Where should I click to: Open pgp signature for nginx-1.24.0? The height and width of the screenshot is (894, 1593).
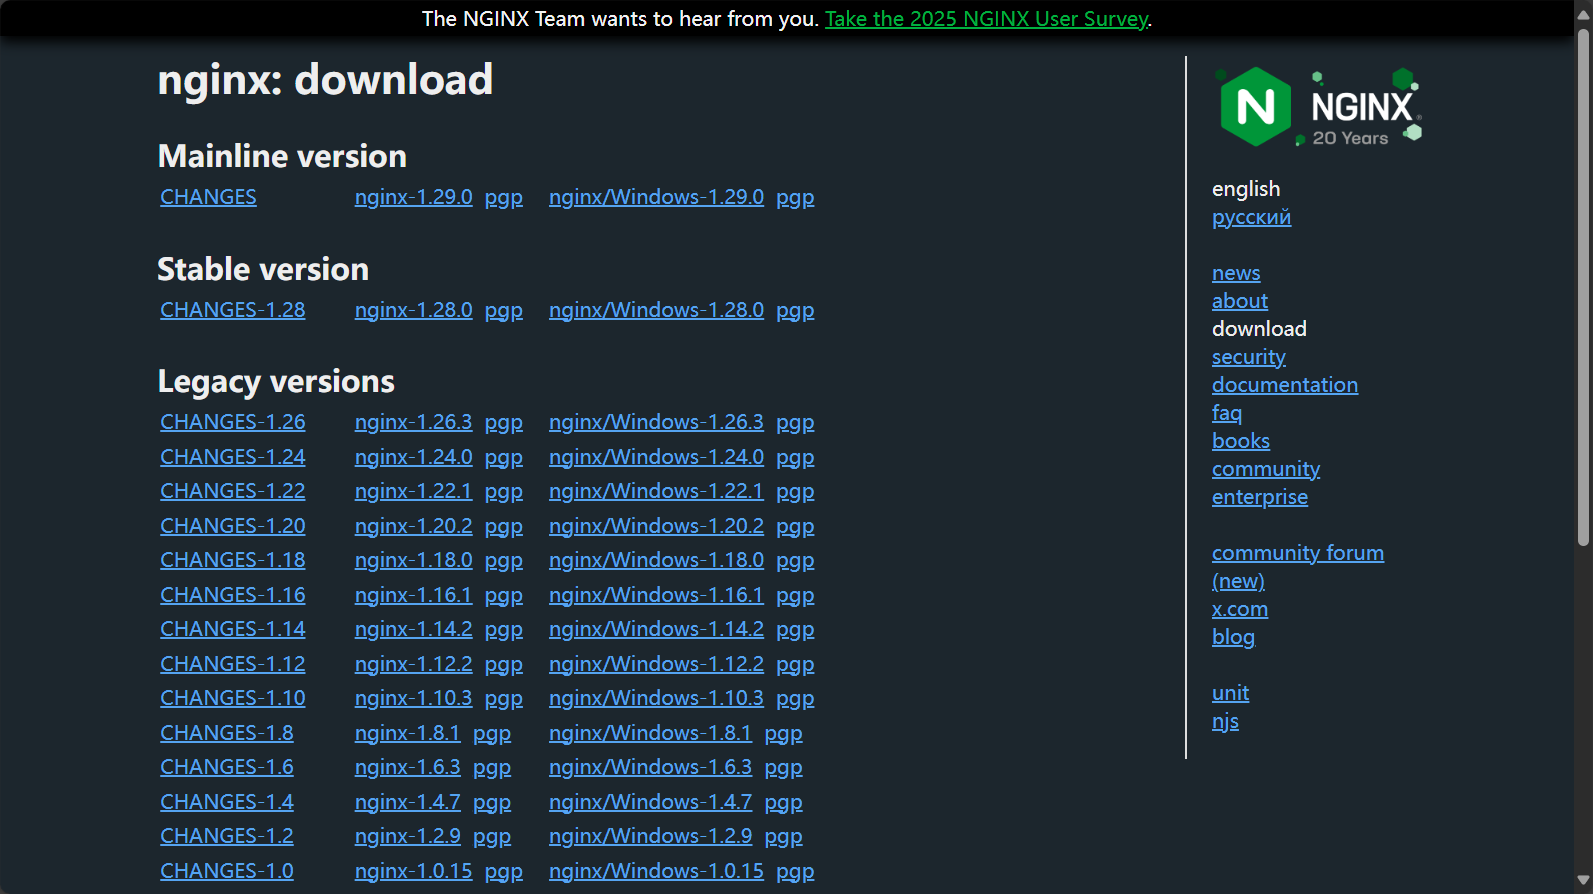(x=504, y=457)
